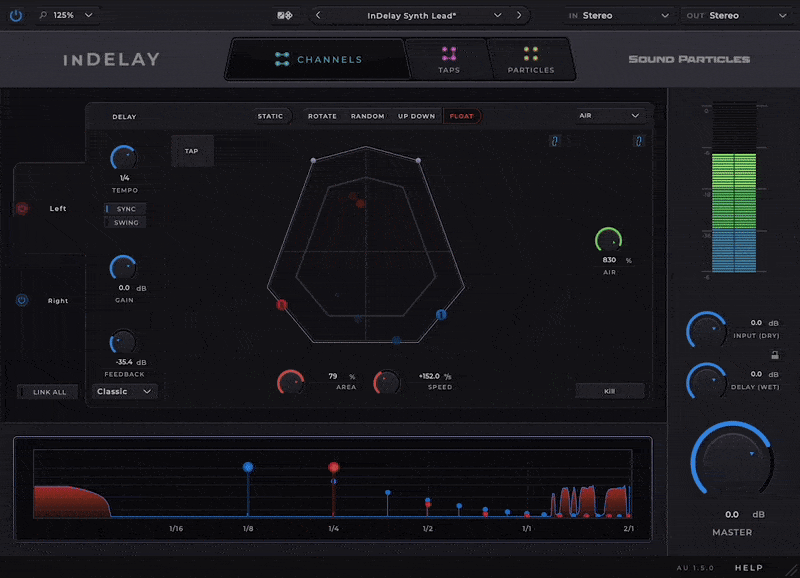This screenshot has width=800, height=578.
Task: Select the blue tap marker at 1/8
Action: point(248,467)
